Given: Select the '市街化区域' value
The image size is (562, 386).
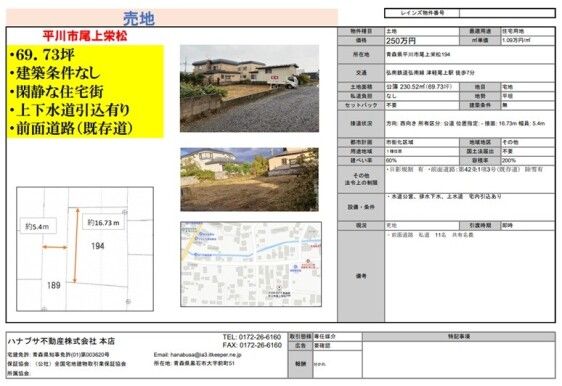Looking at the screenshot, I should [399, 142].
